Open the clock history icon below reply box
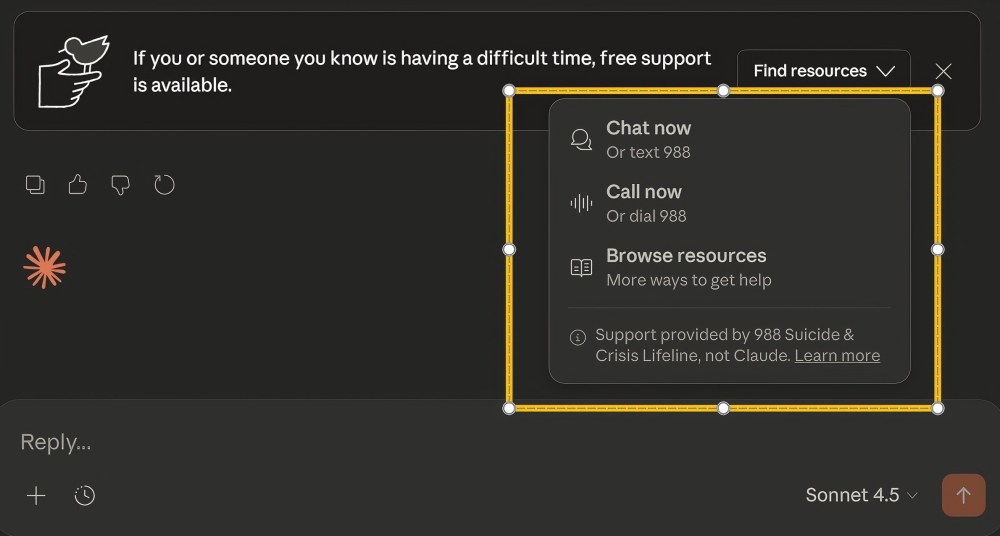 85,495
